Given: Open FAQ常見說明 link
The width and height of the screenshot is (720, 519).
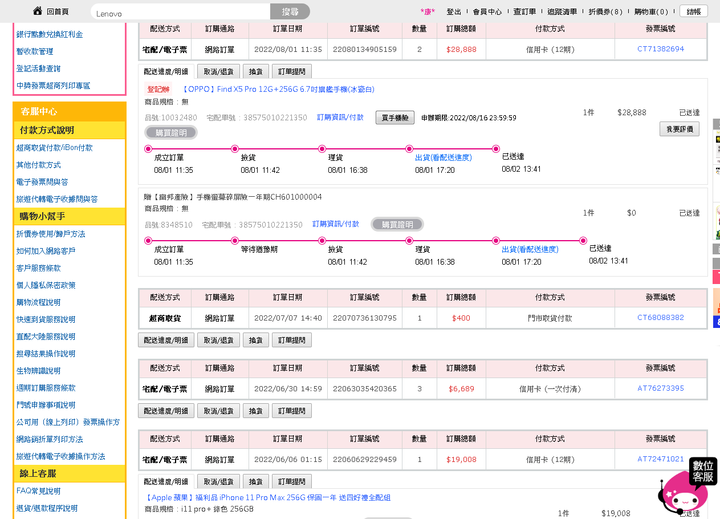Looking at the screenshot, I should point(39,491).
